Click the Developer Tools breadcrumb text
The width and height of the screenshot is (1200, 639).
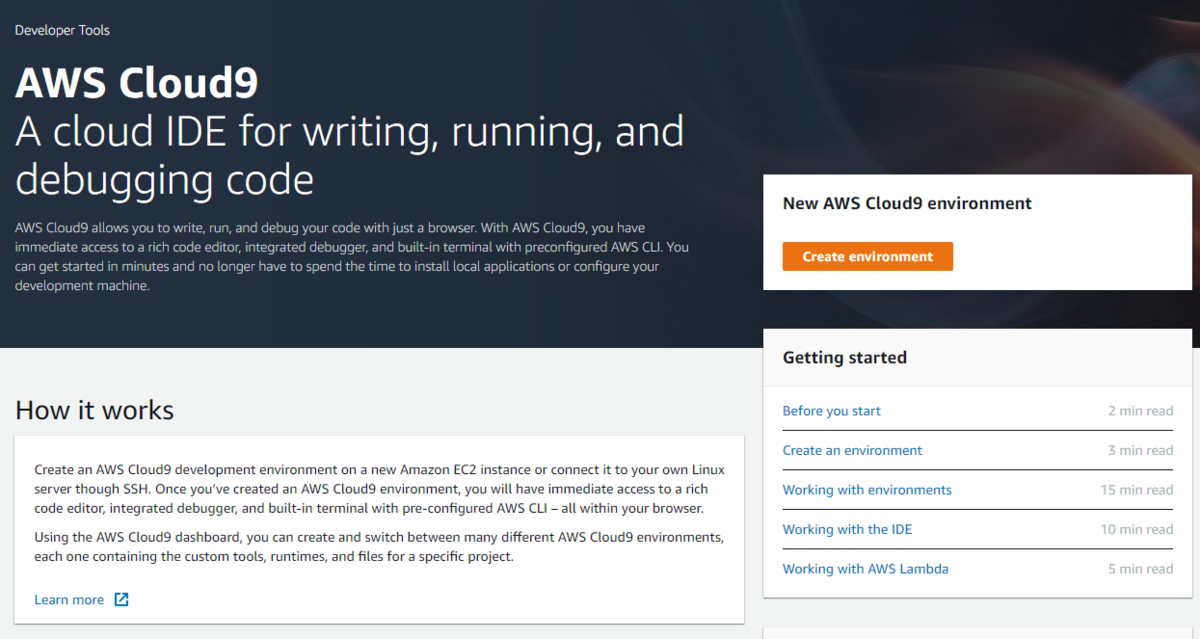(62, 30)
